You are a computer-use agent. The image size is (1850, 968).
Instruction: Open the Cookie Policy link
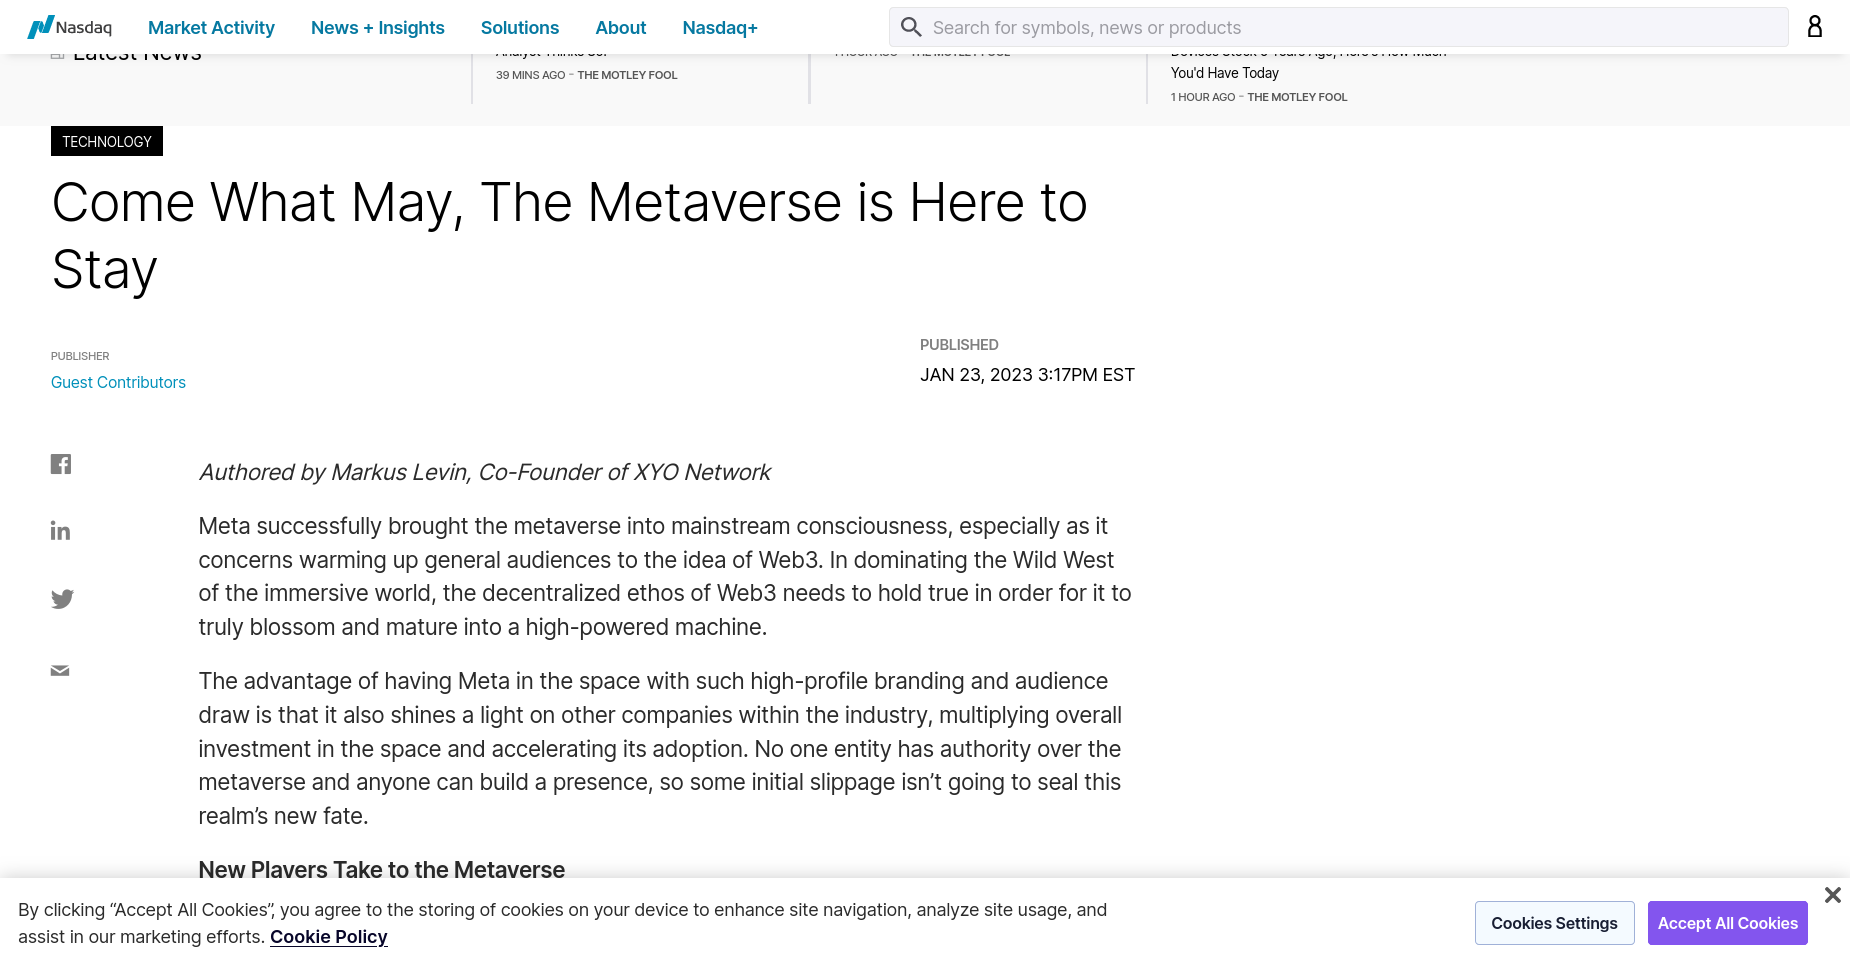click(x=328, y=937)
